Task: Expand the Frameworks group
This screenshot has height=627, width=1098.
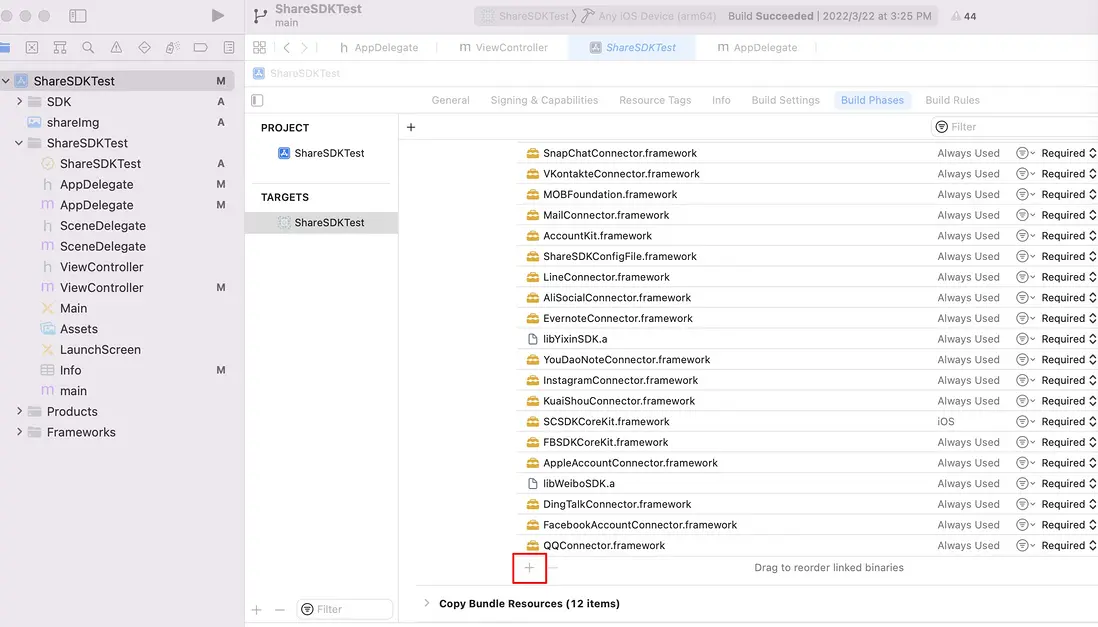Action: click(x=20, y=432)
